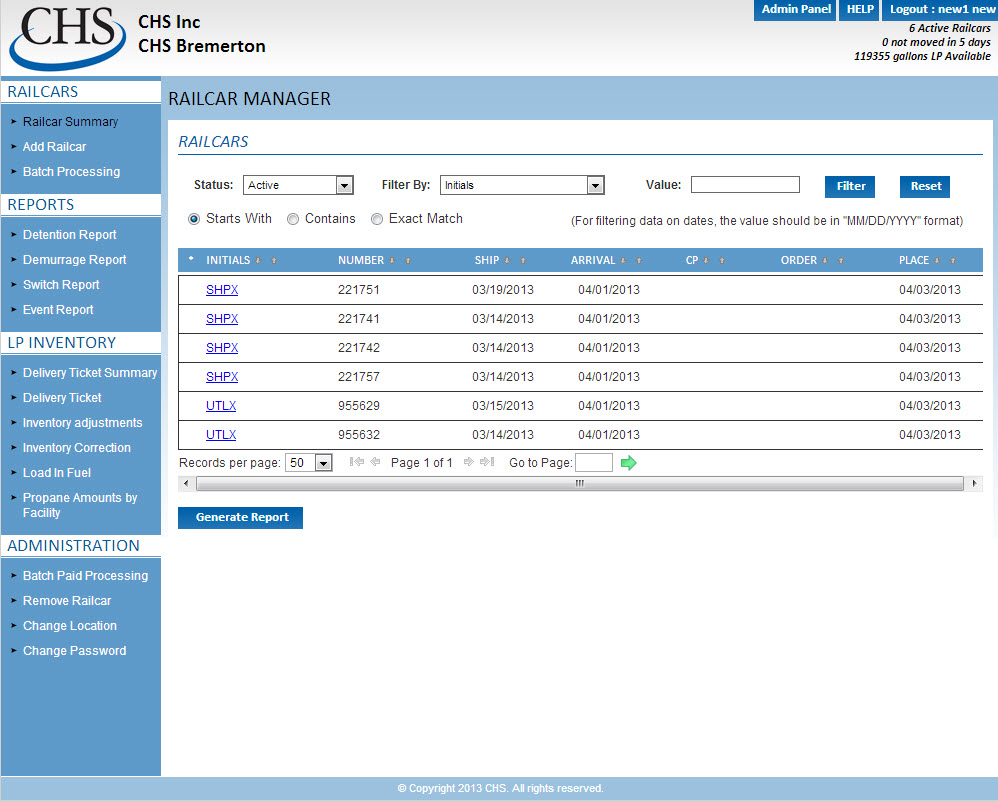Image resolution: width=998 pixels, height=802 pixels.
Task: Open Change Location
Action: click(x=70, y=626)
